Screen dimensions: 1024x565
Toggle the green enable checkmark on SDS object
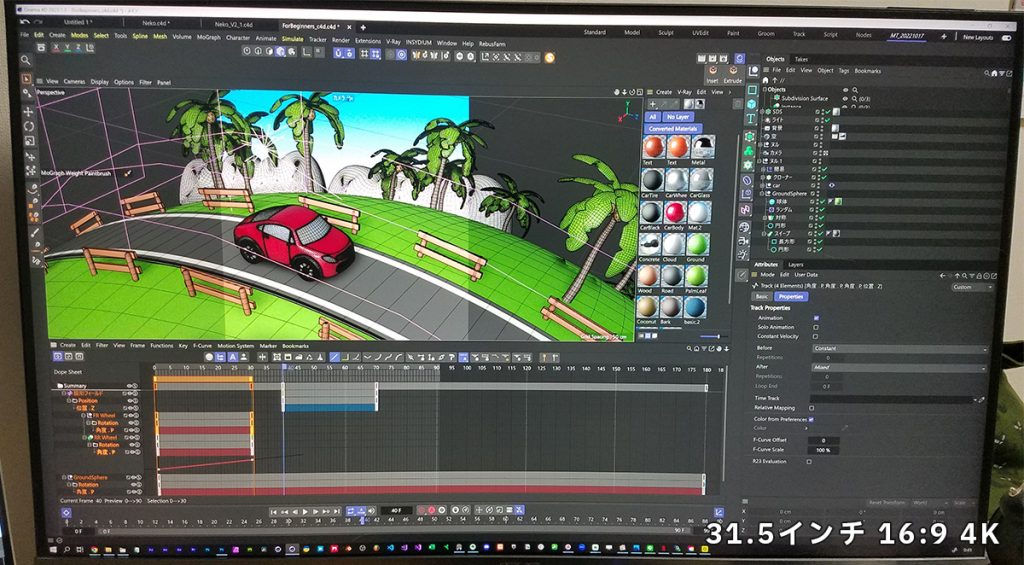[827, 112]
